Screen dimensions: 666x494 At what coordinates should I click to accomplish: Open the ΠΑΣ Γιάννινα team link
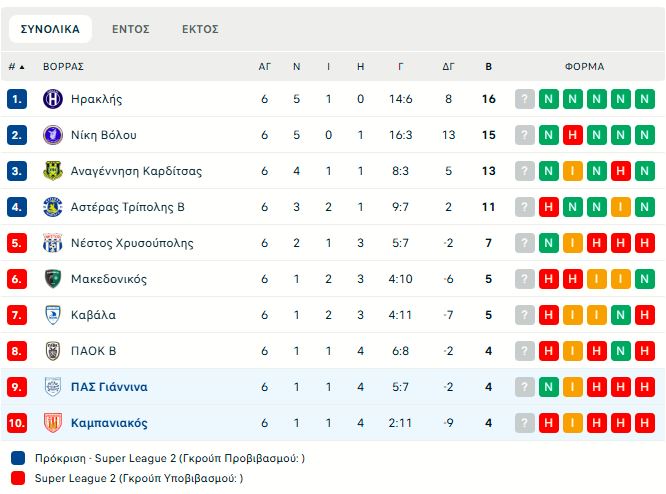click(109, 387)
